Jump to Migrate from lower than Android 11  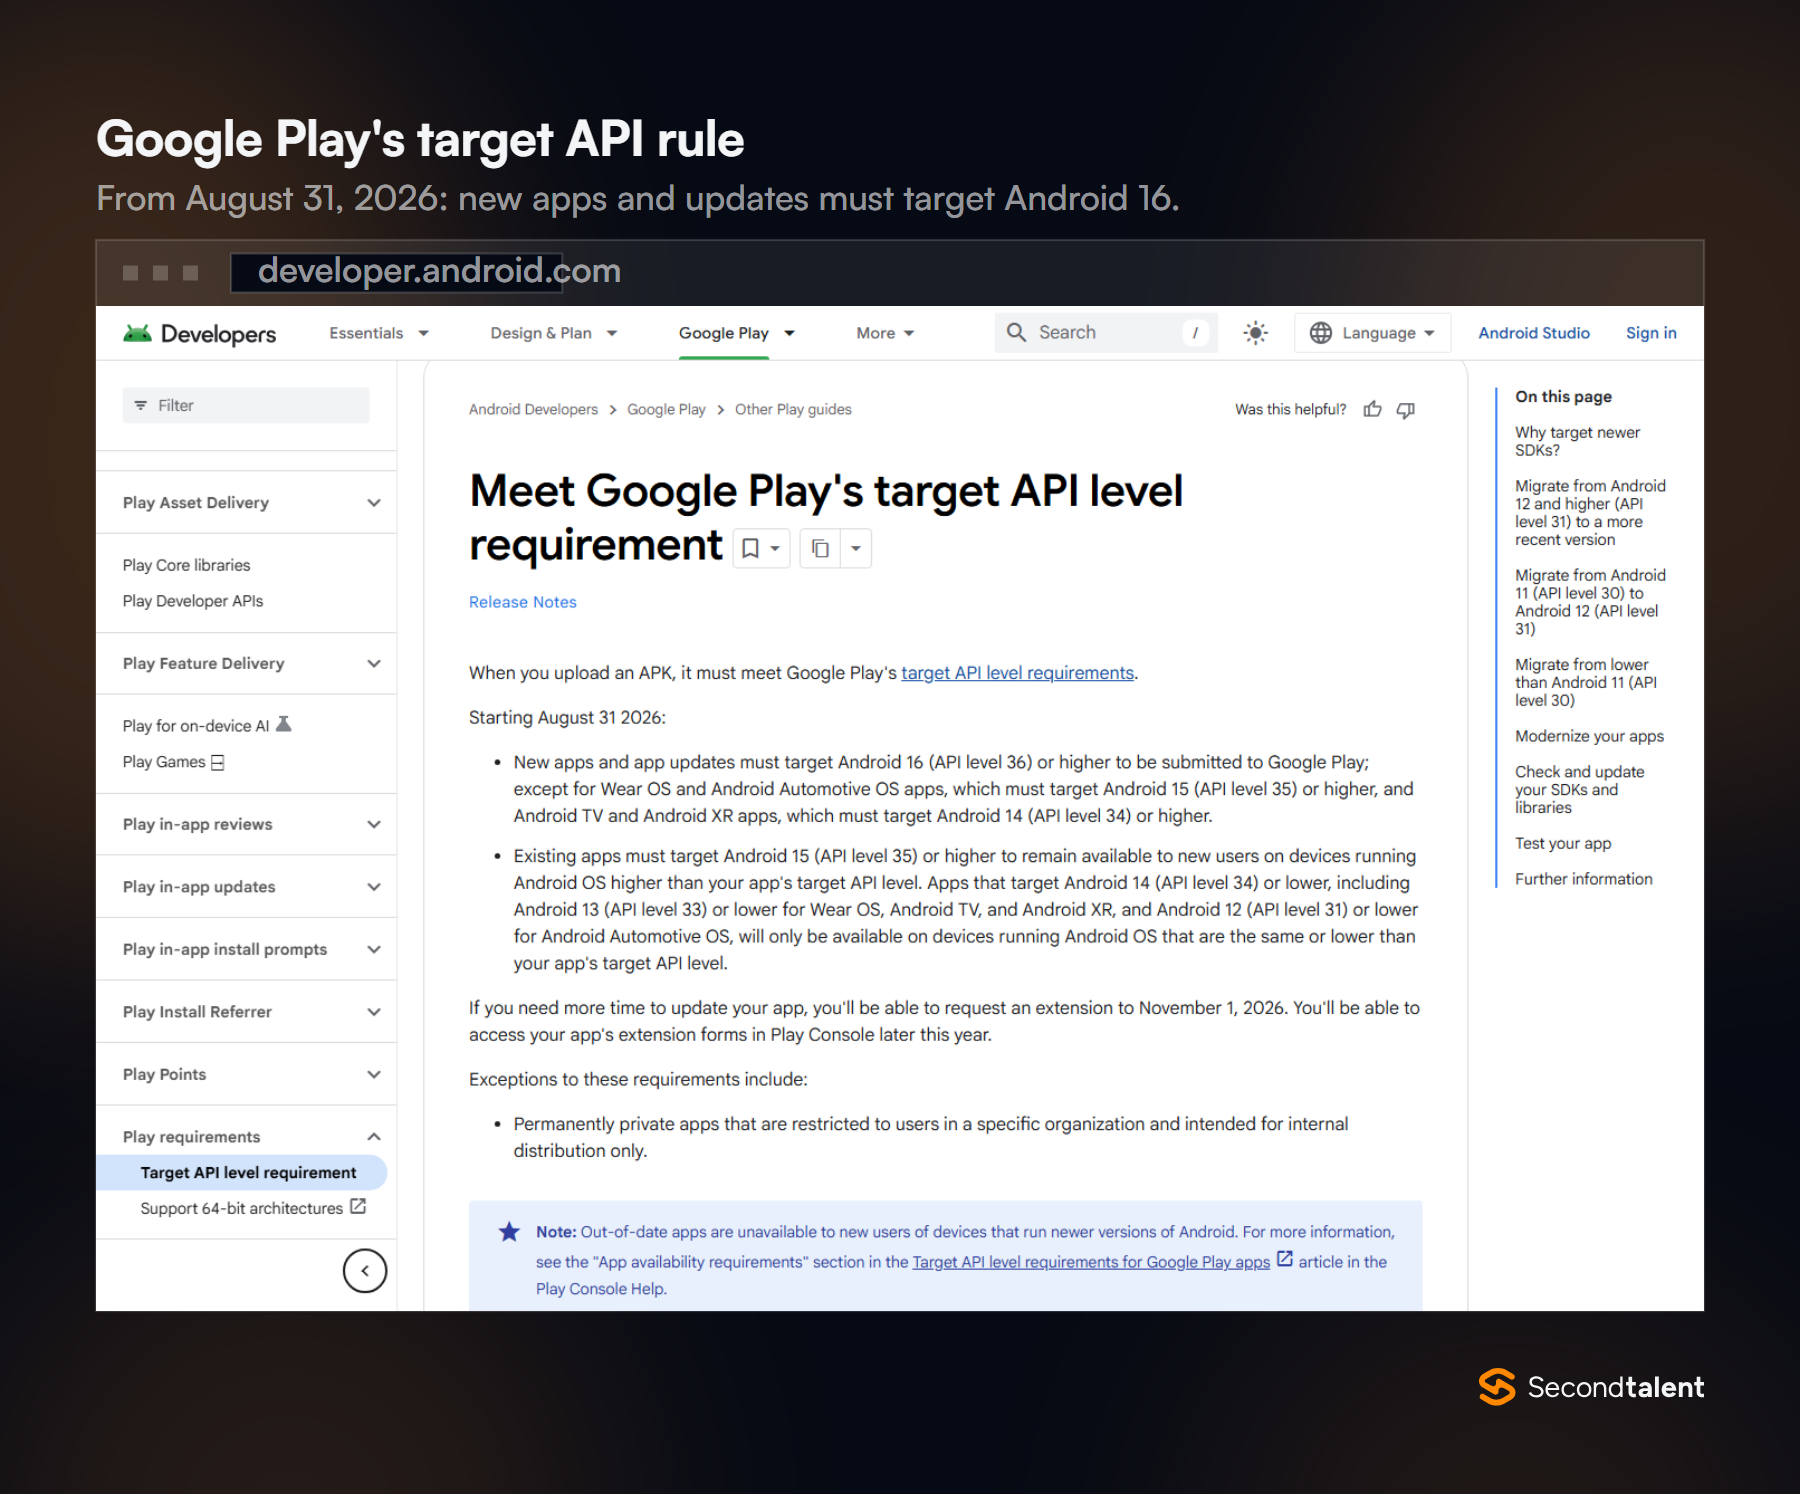[1586, 682]
